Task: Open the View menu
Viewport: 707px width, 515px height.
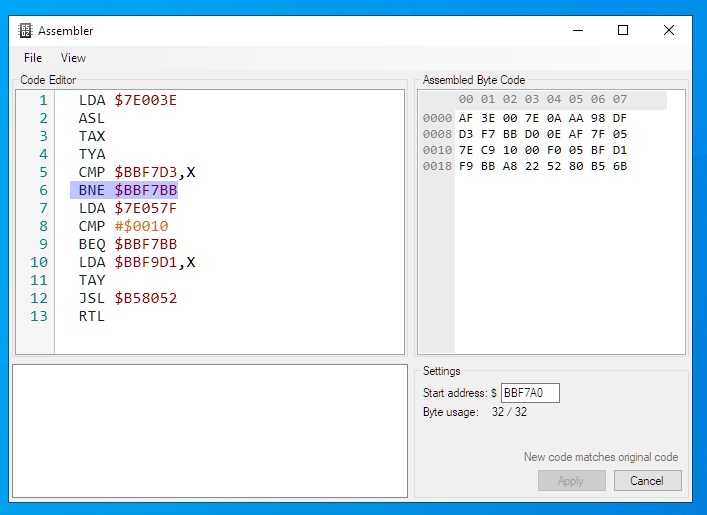Action: point(73,58)
